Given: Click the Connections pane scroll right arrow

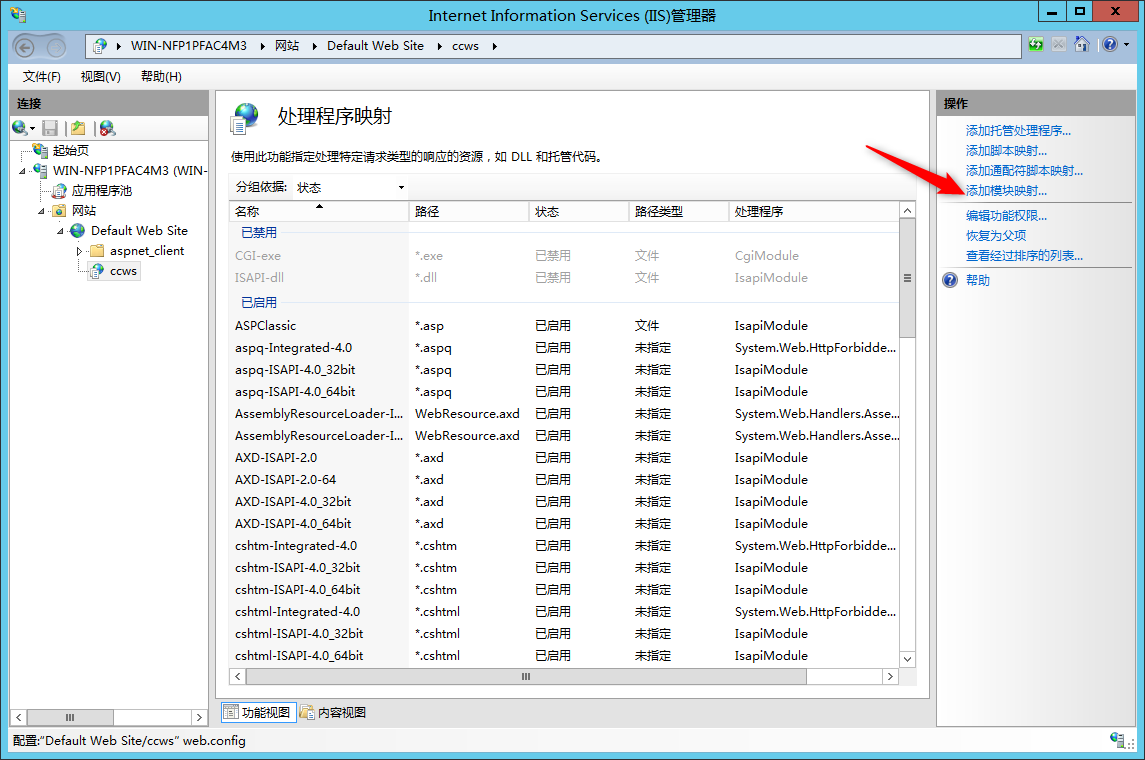Looking at the screenshot, I should point(199,718).
